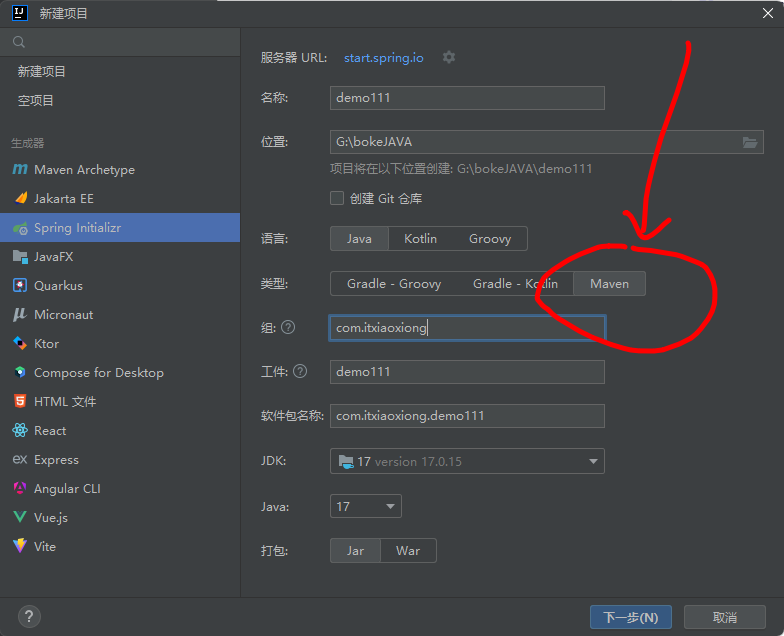Select Empty Project in the left list

[120, 100]
